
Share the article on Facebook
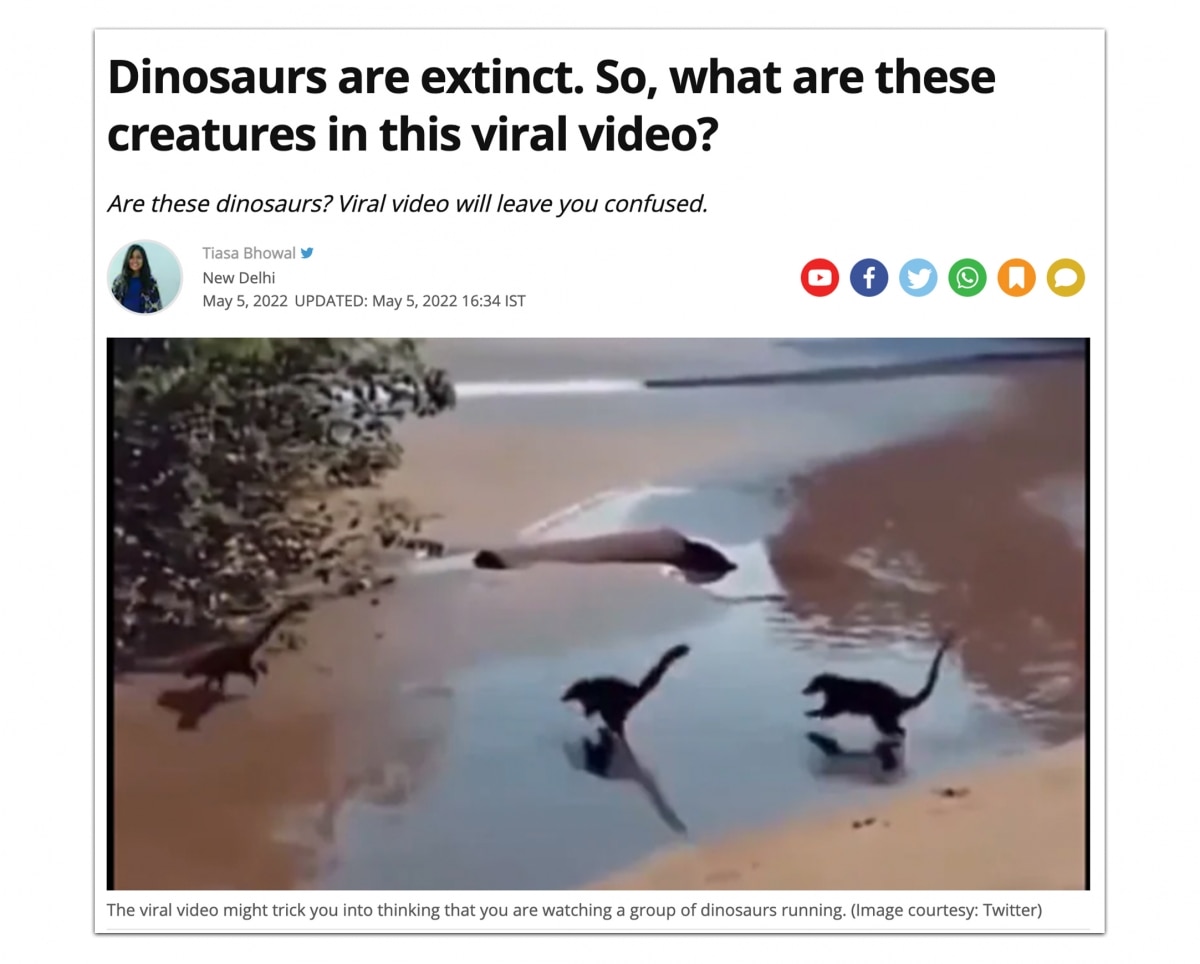click(869, 277)
